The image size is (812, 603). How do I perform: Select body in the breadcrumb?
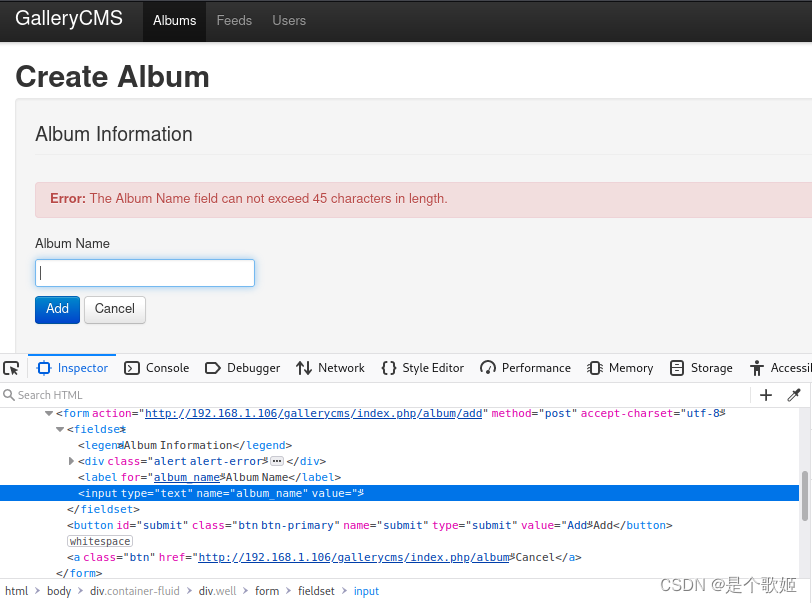[x=59, y=591]
